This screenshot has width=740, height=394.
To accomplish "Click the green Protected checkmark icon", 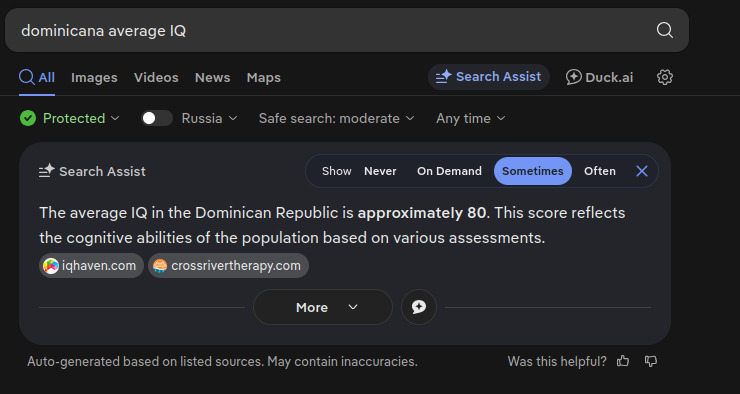I will [x=28, y=118].
